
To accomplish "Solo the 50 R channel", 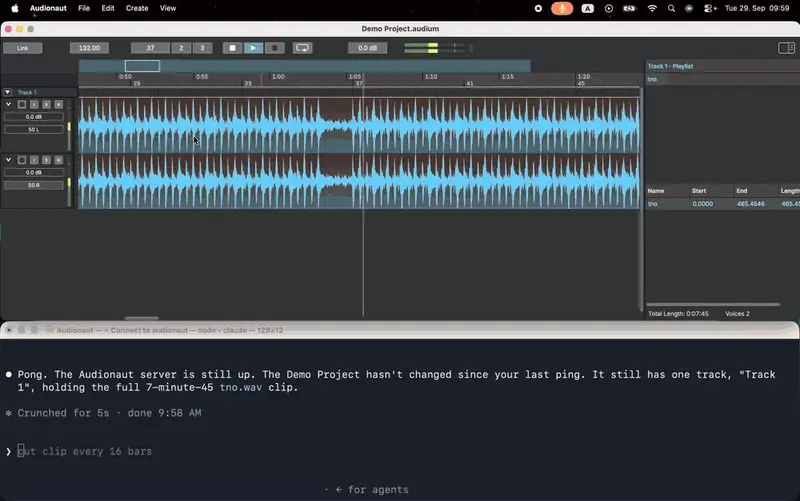I will click(46, 160).
